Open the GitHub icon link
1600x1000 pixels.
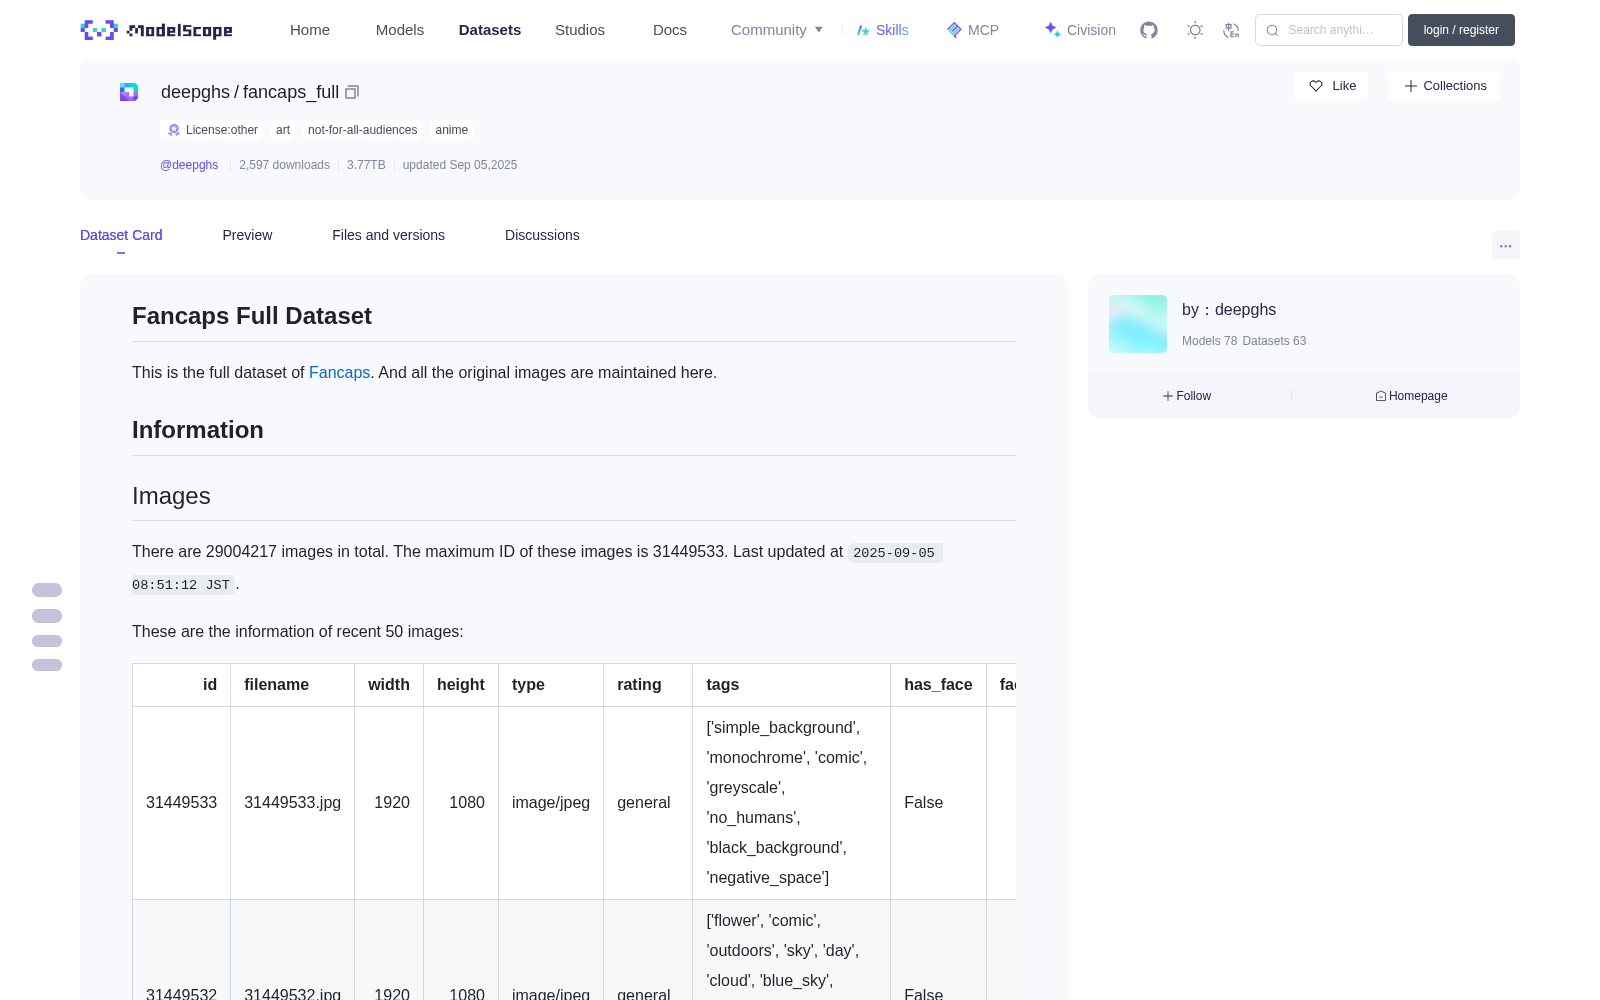click(x=1149, y=30)
